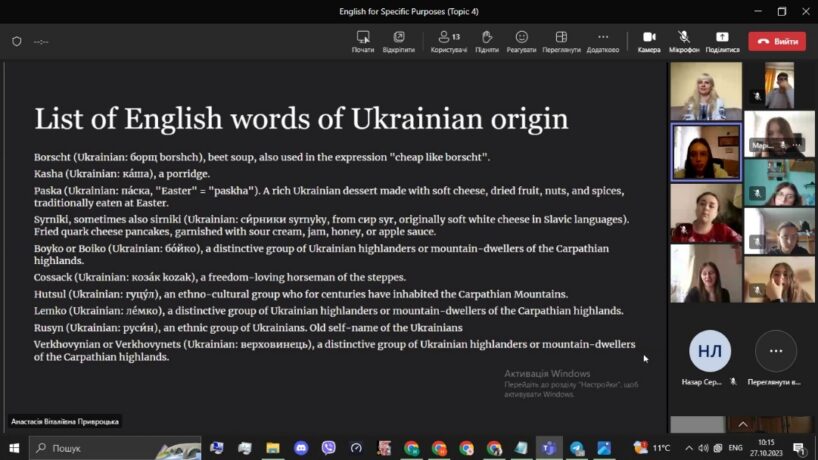Toggle the Камера camera on or off
Screen dimensions: 818x460
[x=649, y=41]
